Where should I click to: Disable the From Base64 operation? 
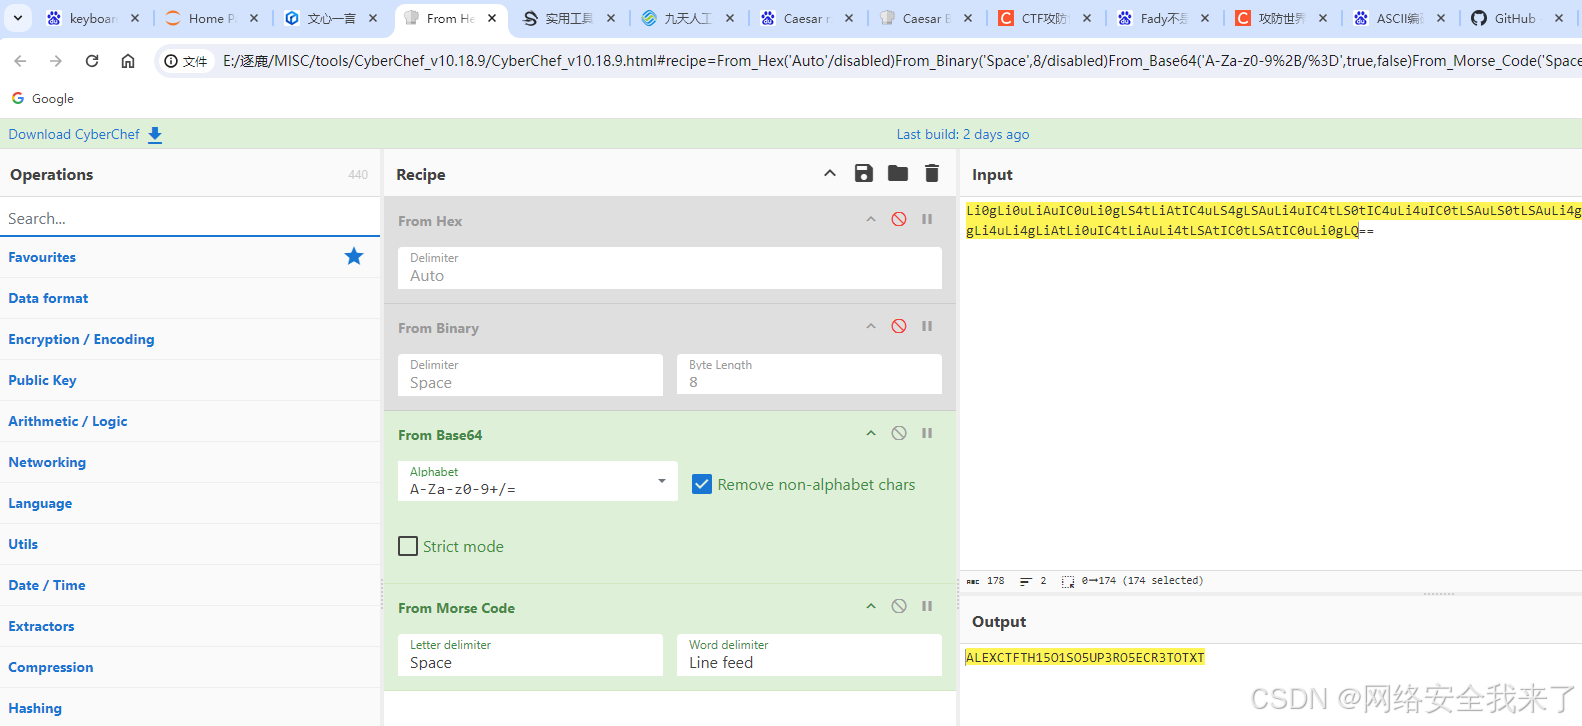point(899,433)
